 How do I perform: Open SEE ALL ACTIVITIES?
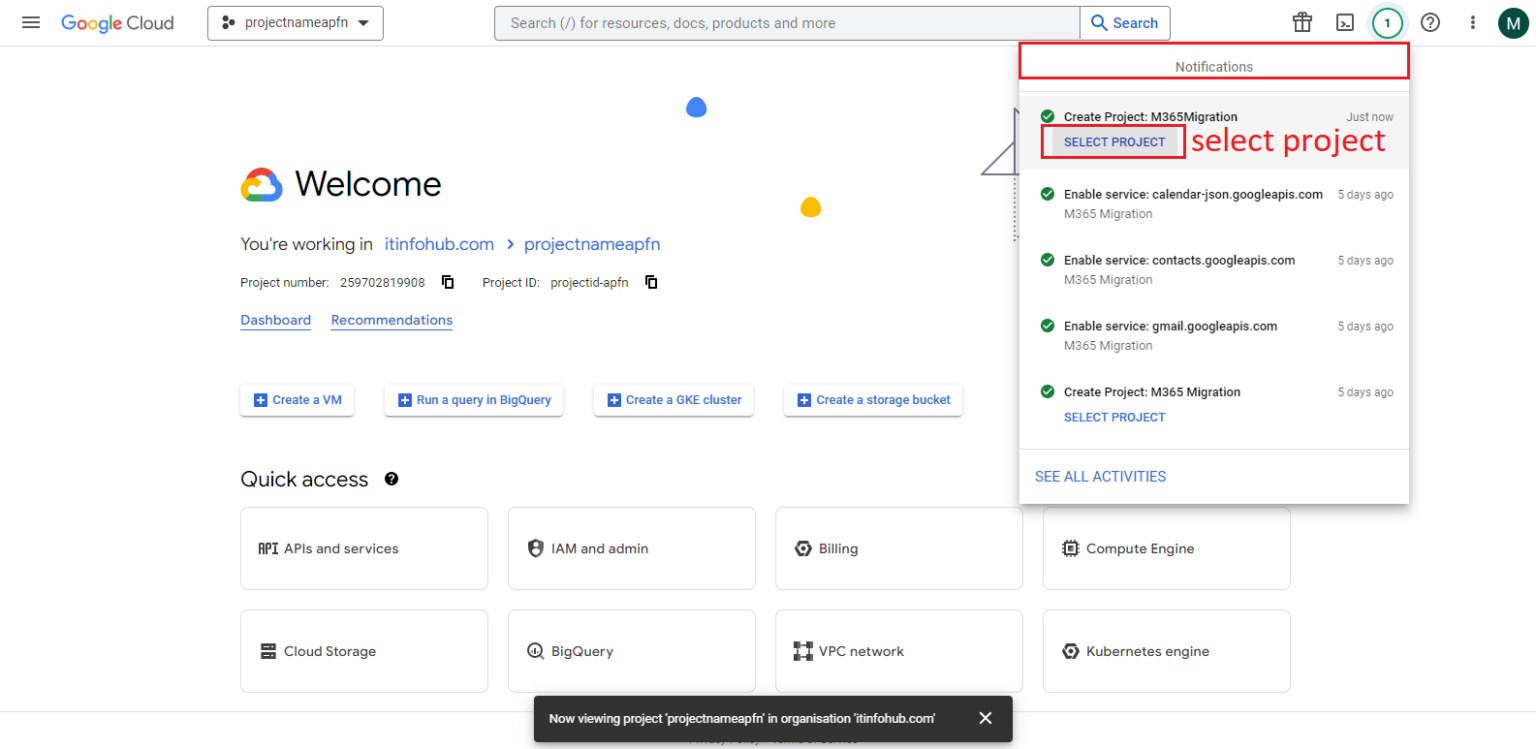(x=1100, y=476)
